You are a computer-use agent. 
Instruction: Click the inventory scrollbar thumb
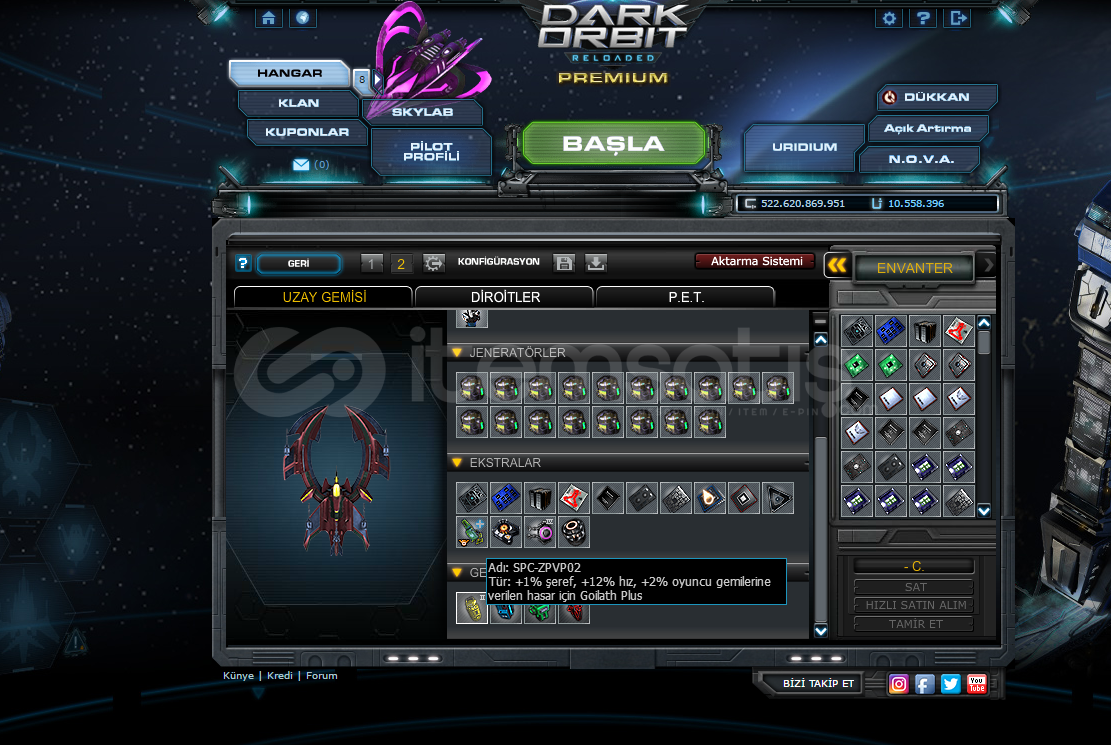(984, 342)
